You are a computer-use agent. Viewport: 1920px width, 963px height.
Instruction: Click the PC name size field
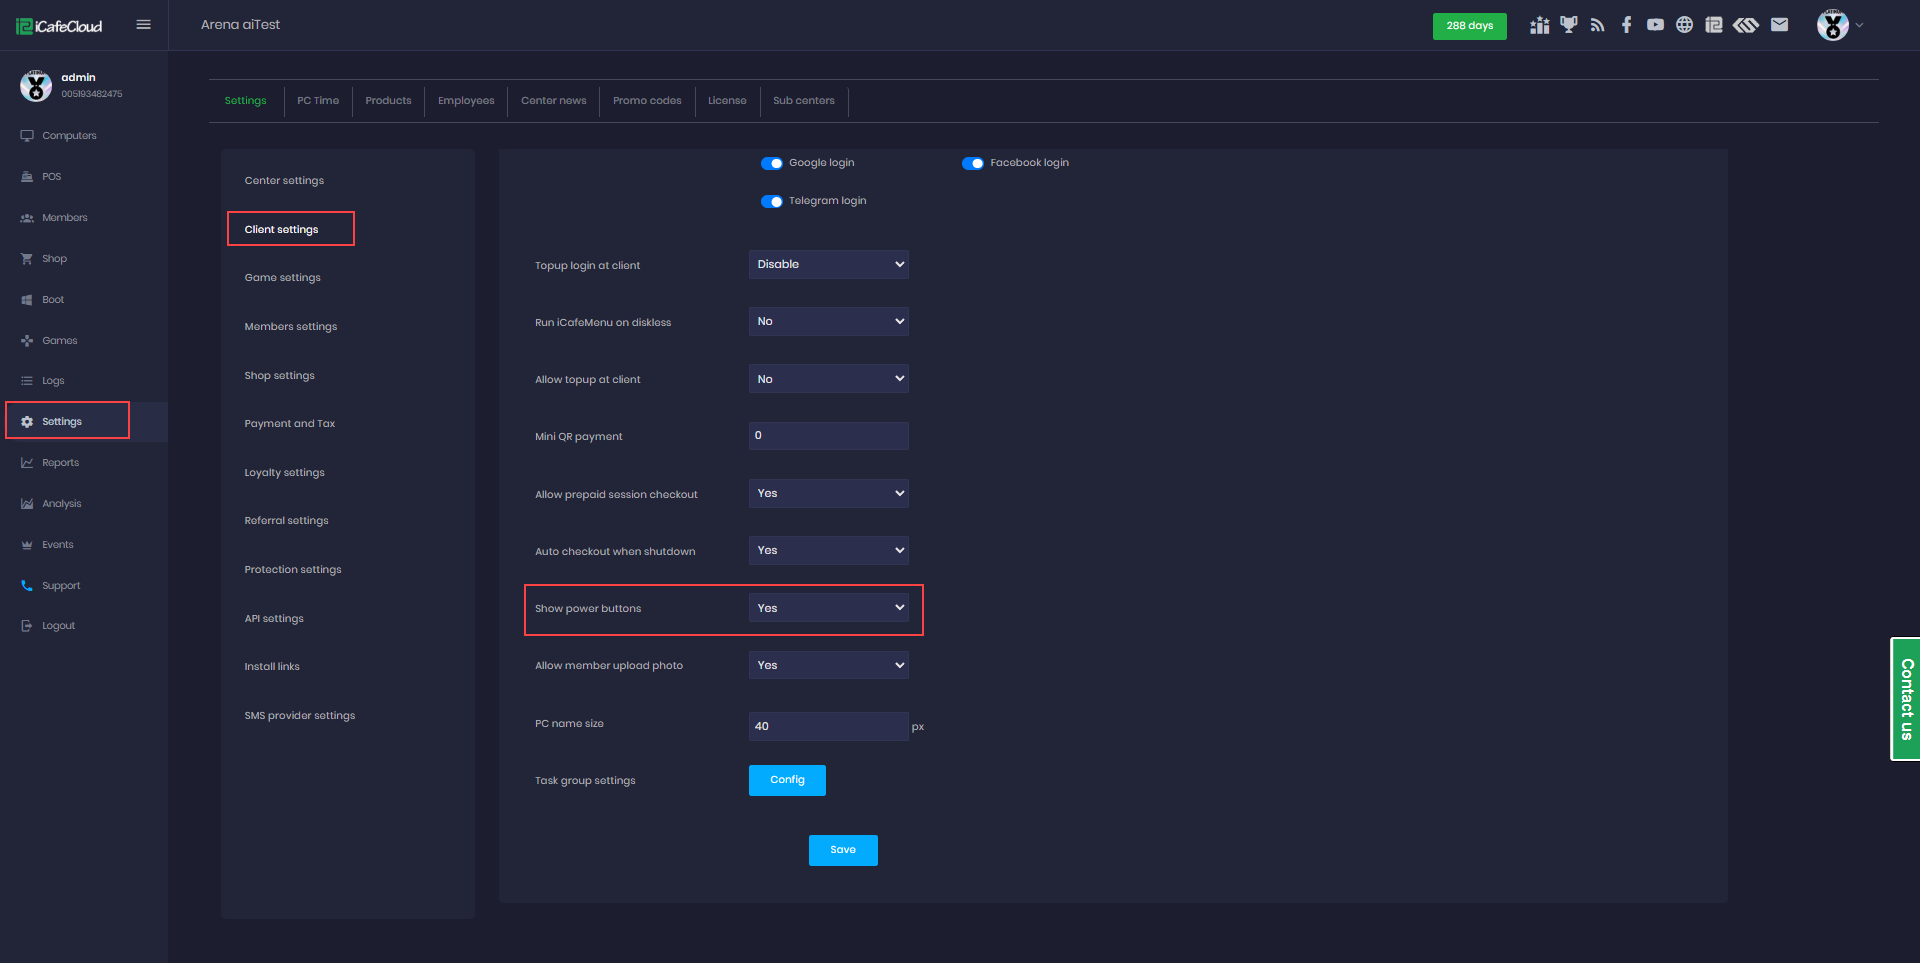[828, 726]
